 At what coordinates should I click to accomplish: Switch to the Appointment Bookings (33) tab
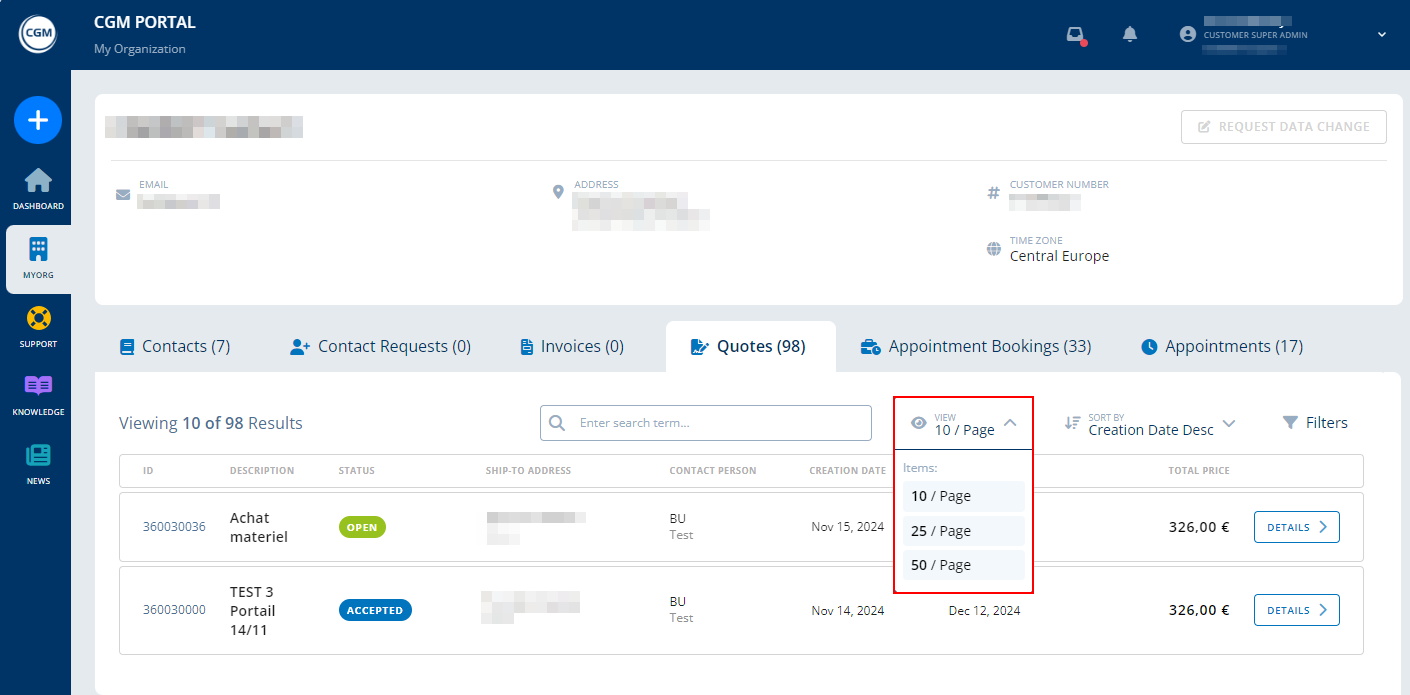click(x=976, y=347)
